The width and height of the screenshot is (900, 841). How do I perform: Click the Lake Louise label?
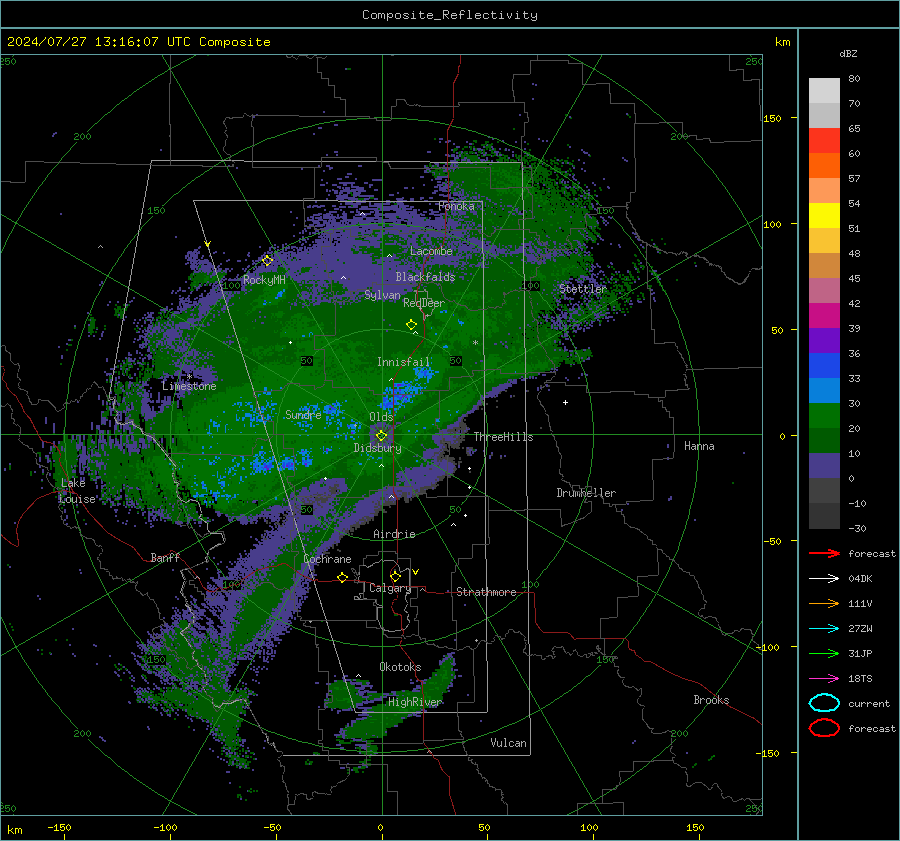[x=77, y=491]
